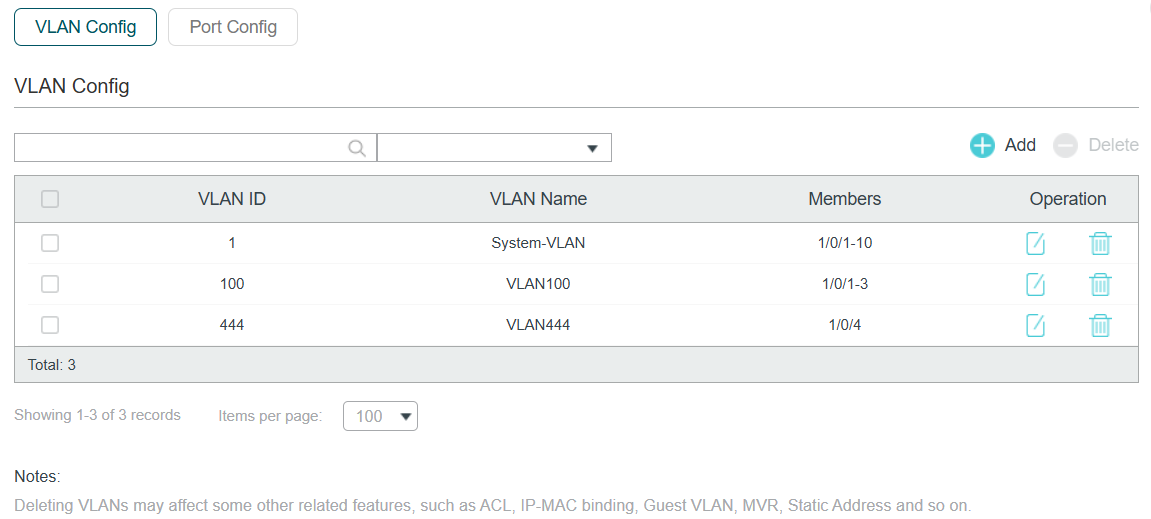
Task: Toggle the select-all header checkbox
Action: click(x=50, y=199)
